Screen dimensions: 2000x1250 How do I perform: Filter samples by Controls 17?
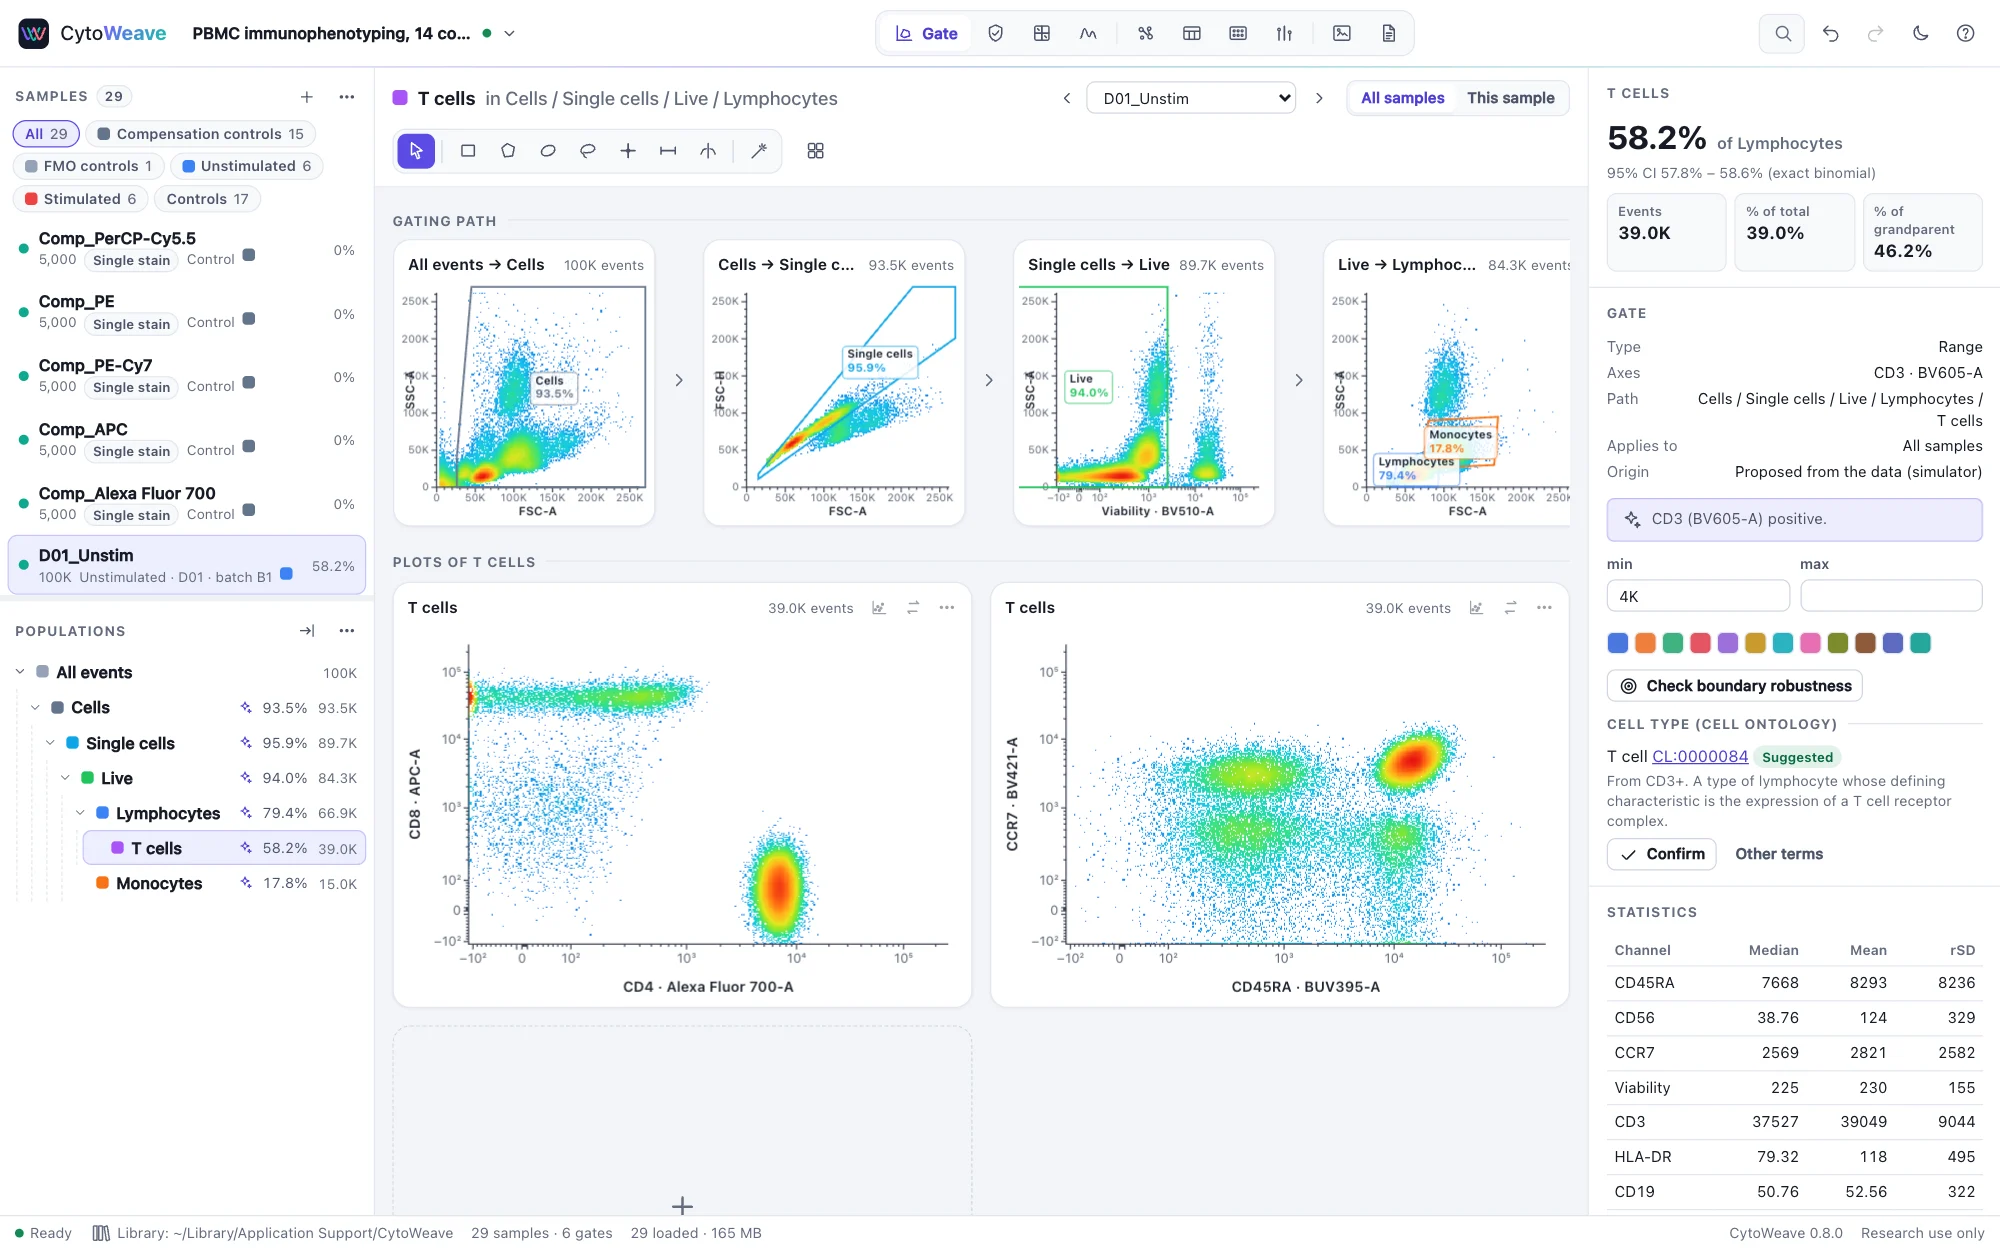[207, 199]
